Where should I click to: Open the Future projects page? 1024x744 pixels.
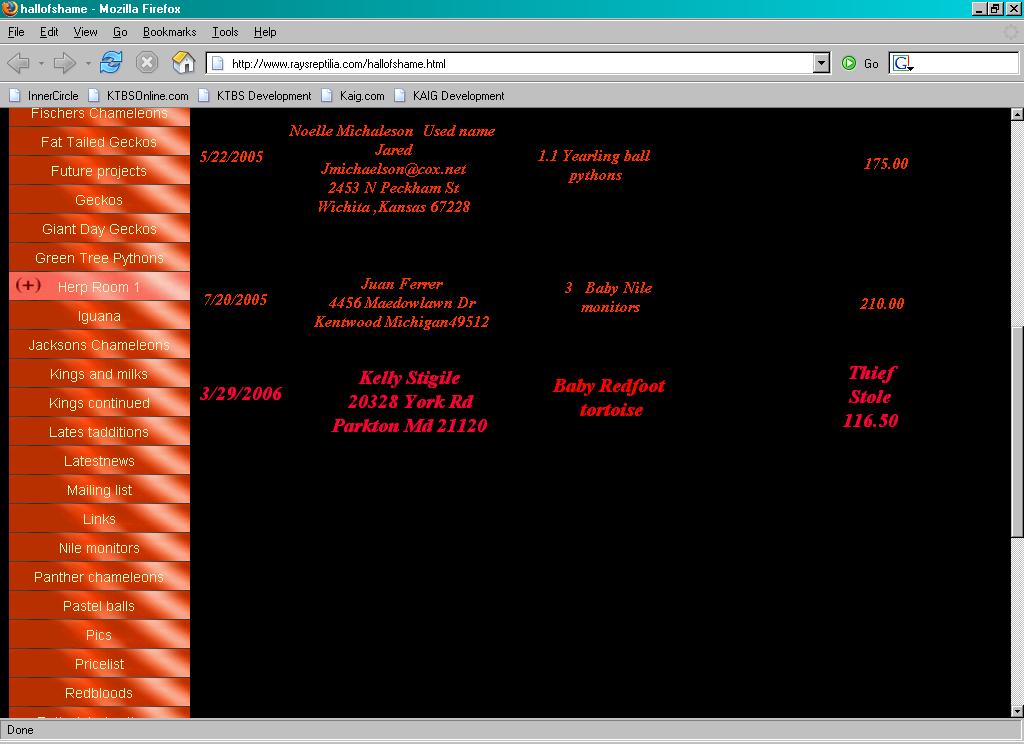click(99, 171)
